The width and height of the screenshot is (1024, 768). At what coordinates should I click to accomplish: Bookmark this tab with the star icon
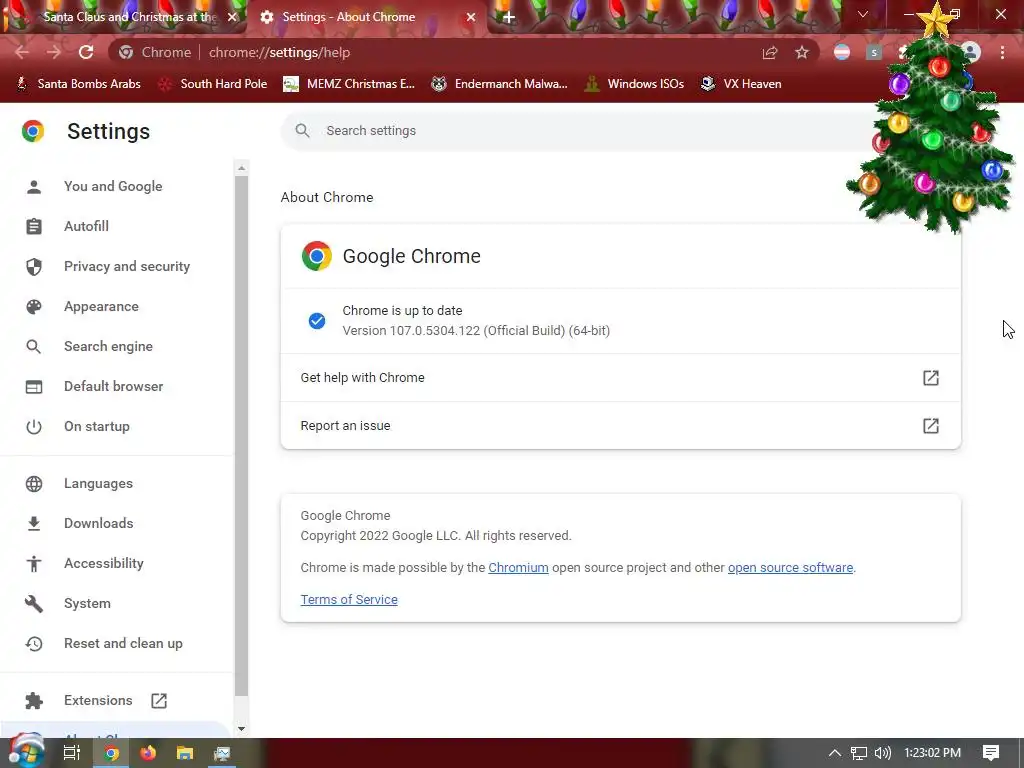802,52
